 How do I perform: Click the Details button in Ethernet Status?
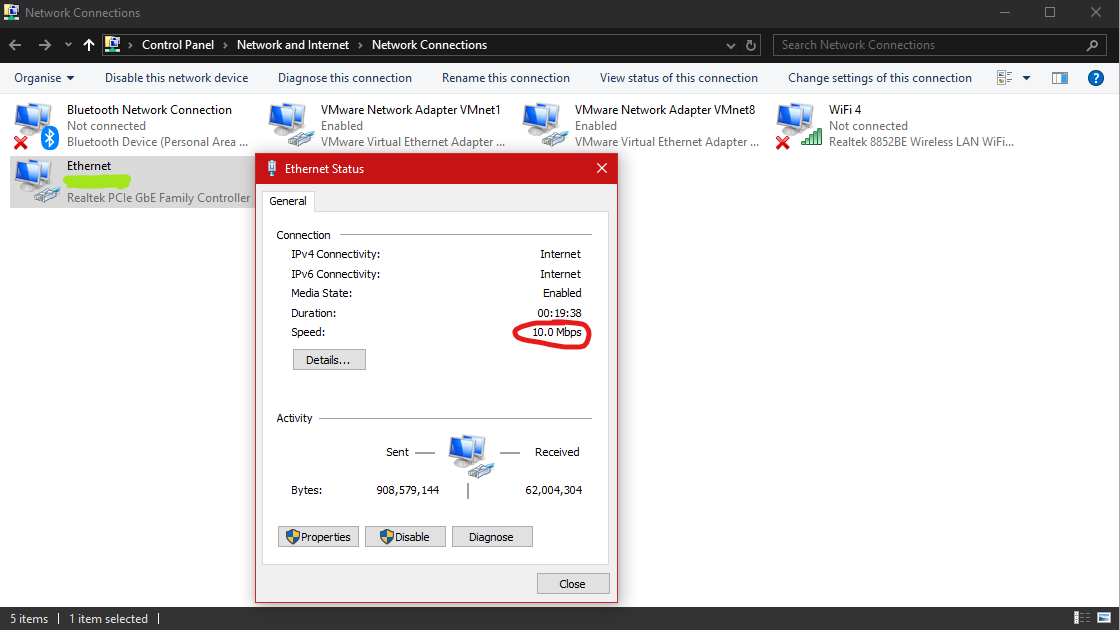click(329, 359)
